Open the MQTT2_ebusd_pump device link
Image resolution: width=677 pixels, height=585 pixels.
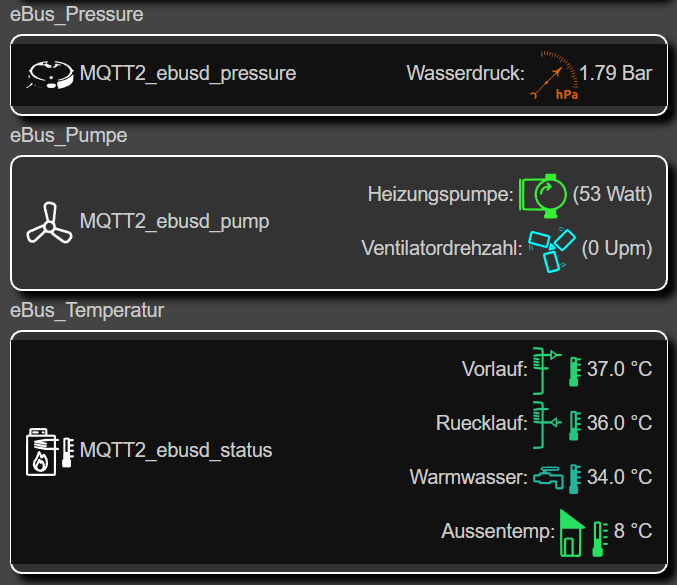pos(174,221)
